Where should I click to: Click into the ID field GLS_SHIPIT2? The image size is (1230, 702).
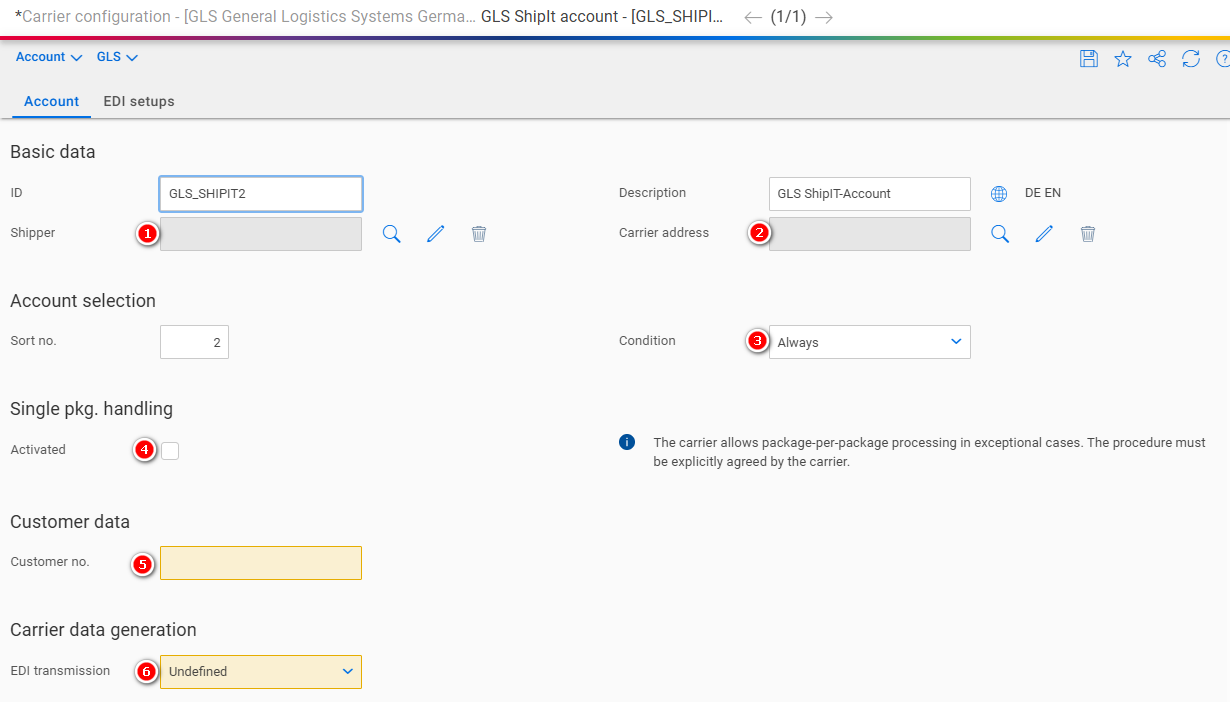(x=261, y=194)
